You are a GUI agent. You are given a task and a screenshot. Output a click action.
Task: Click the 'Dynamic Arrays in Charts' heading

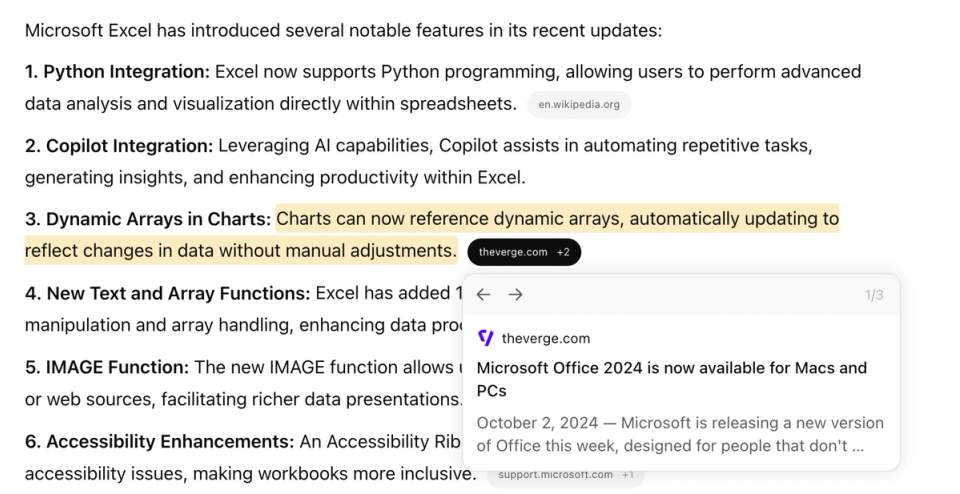click(158, 219)
